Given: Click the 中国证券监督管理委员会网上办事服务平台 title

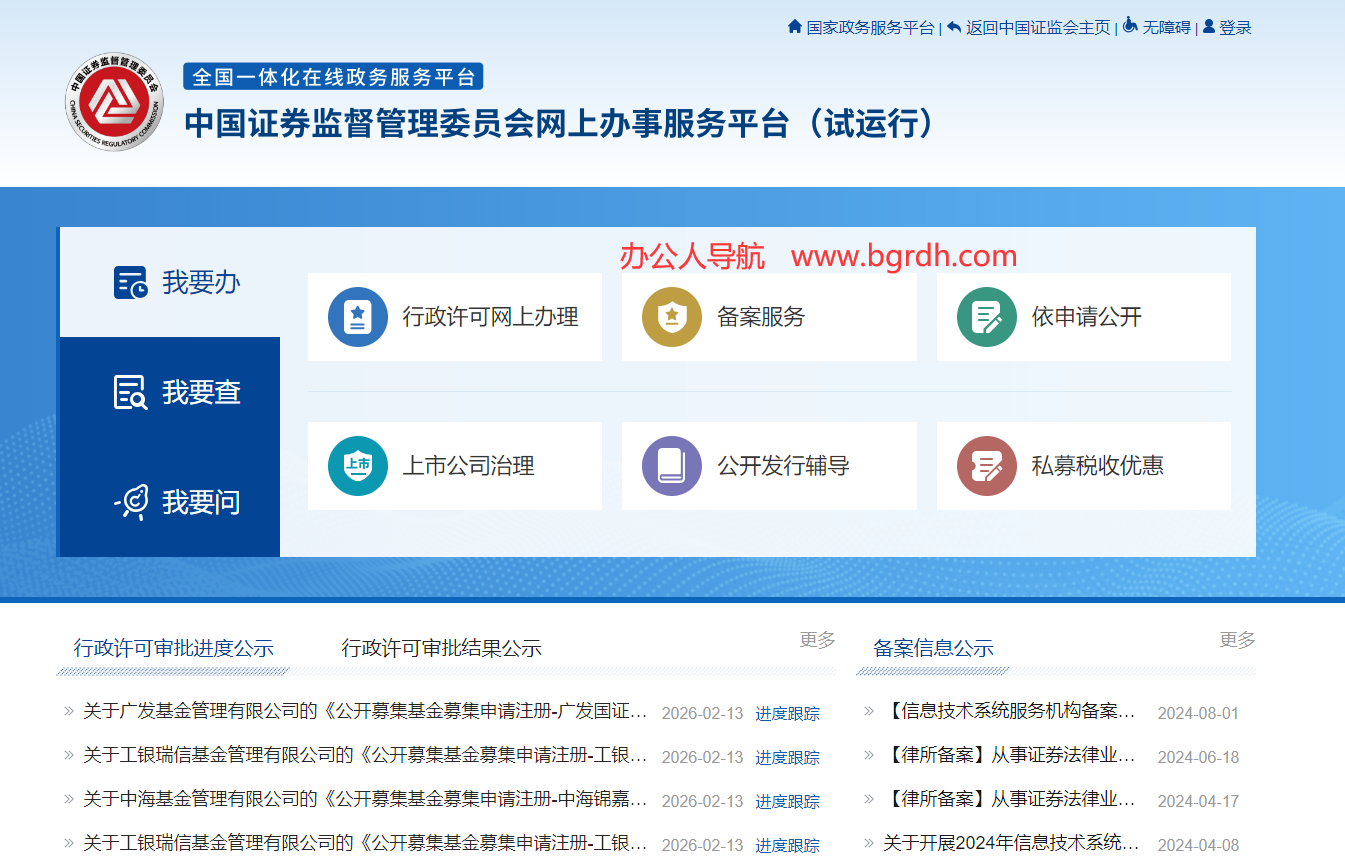Looking at the screenshot, I should click(x=561, y=124).
